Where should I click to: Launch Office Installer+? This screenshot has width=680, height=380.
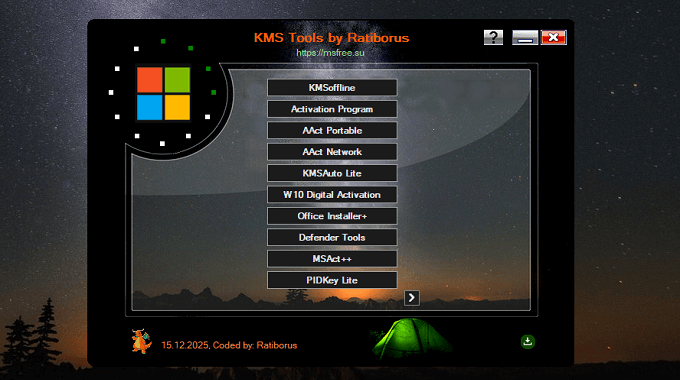[x=332, y=216]
